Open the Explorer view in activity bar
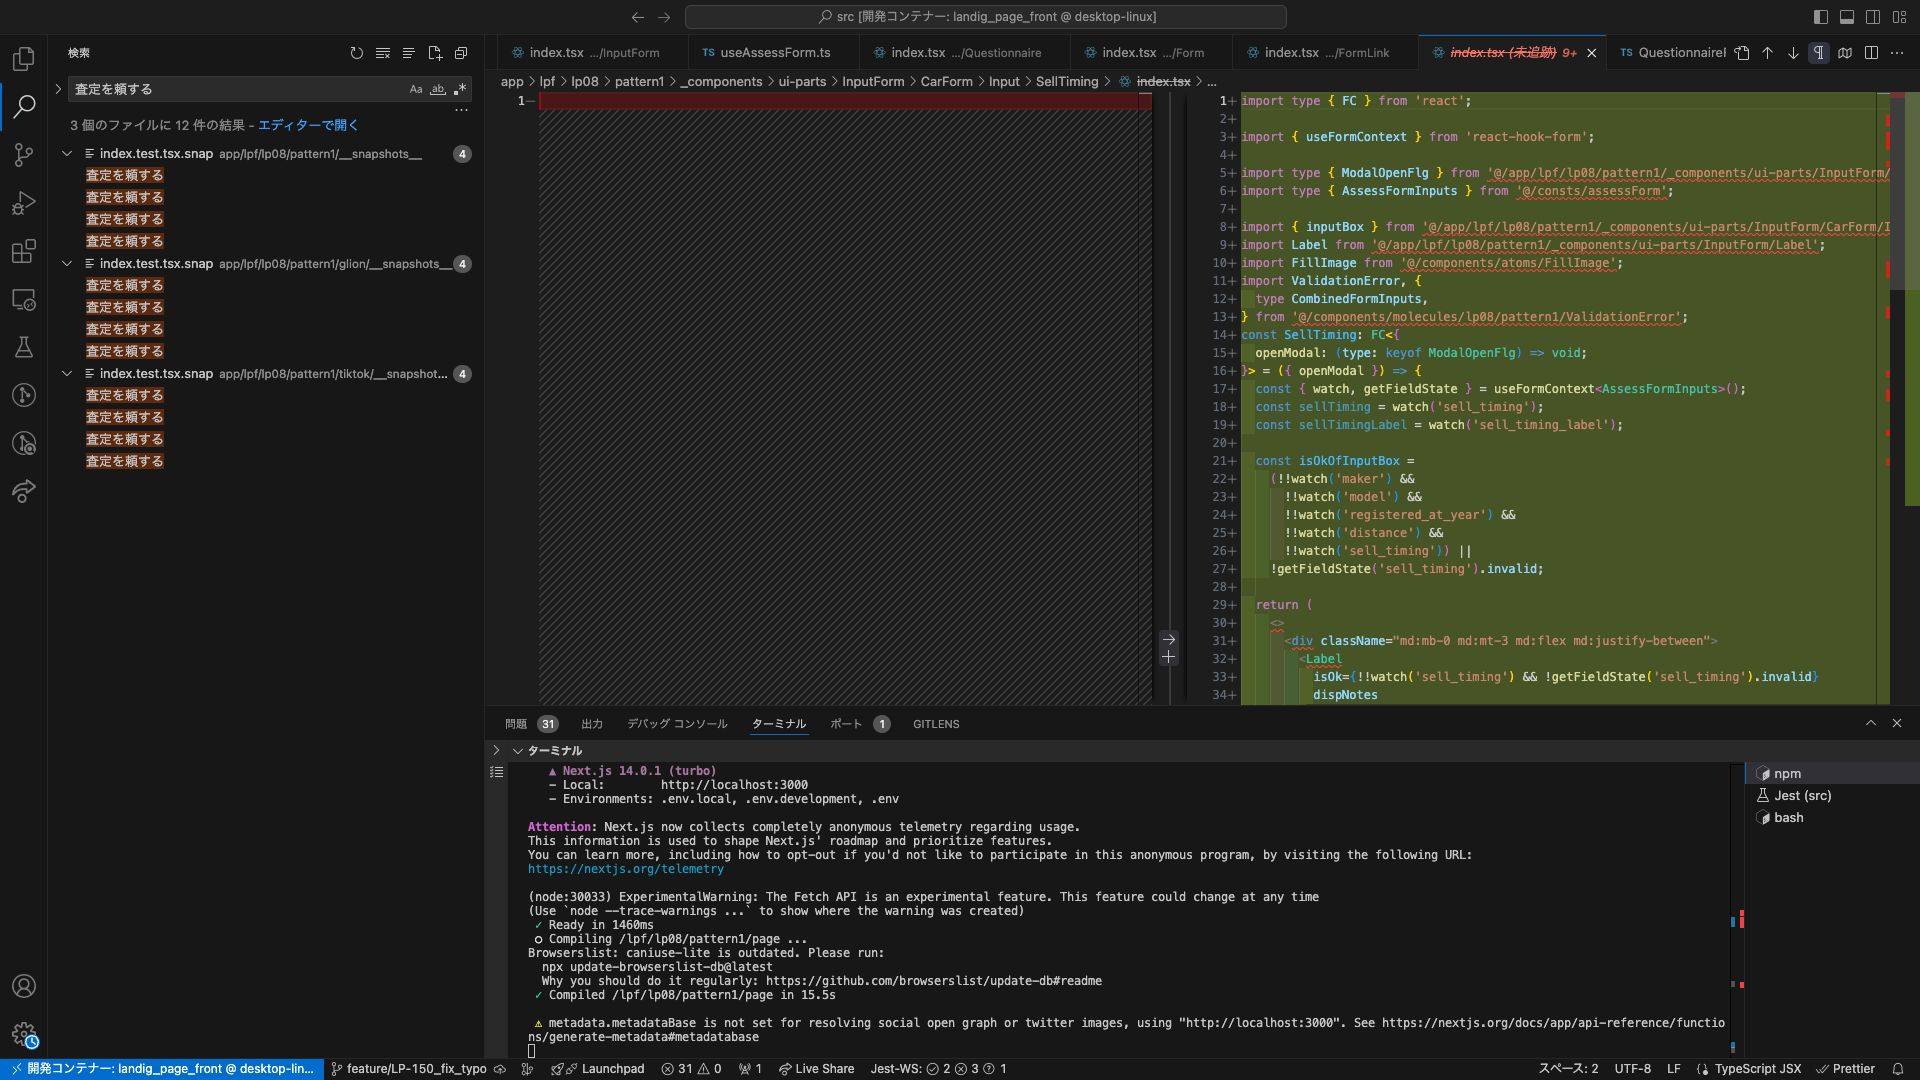1920x1080 pixels. [24, 59]
